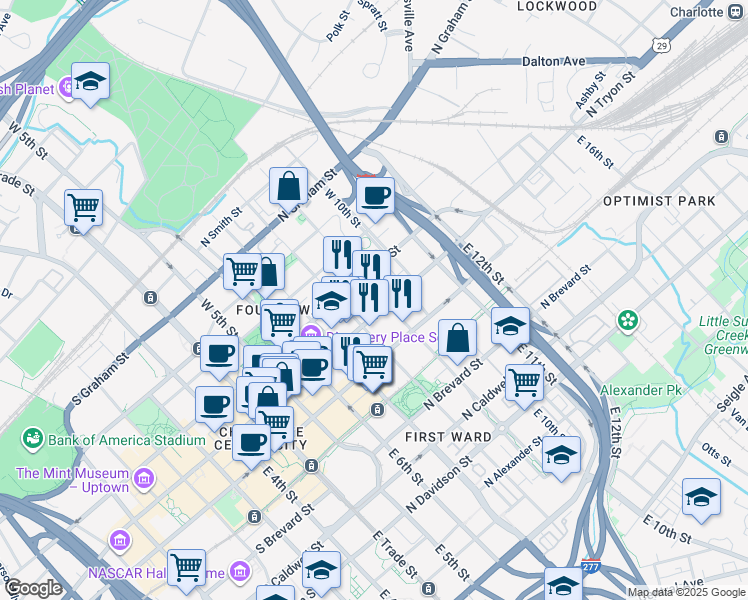The width and height of the screenshot is (748, 600).
Task: Open the shopping bag marker by N Graham St
Action: (x=288, y=185)
